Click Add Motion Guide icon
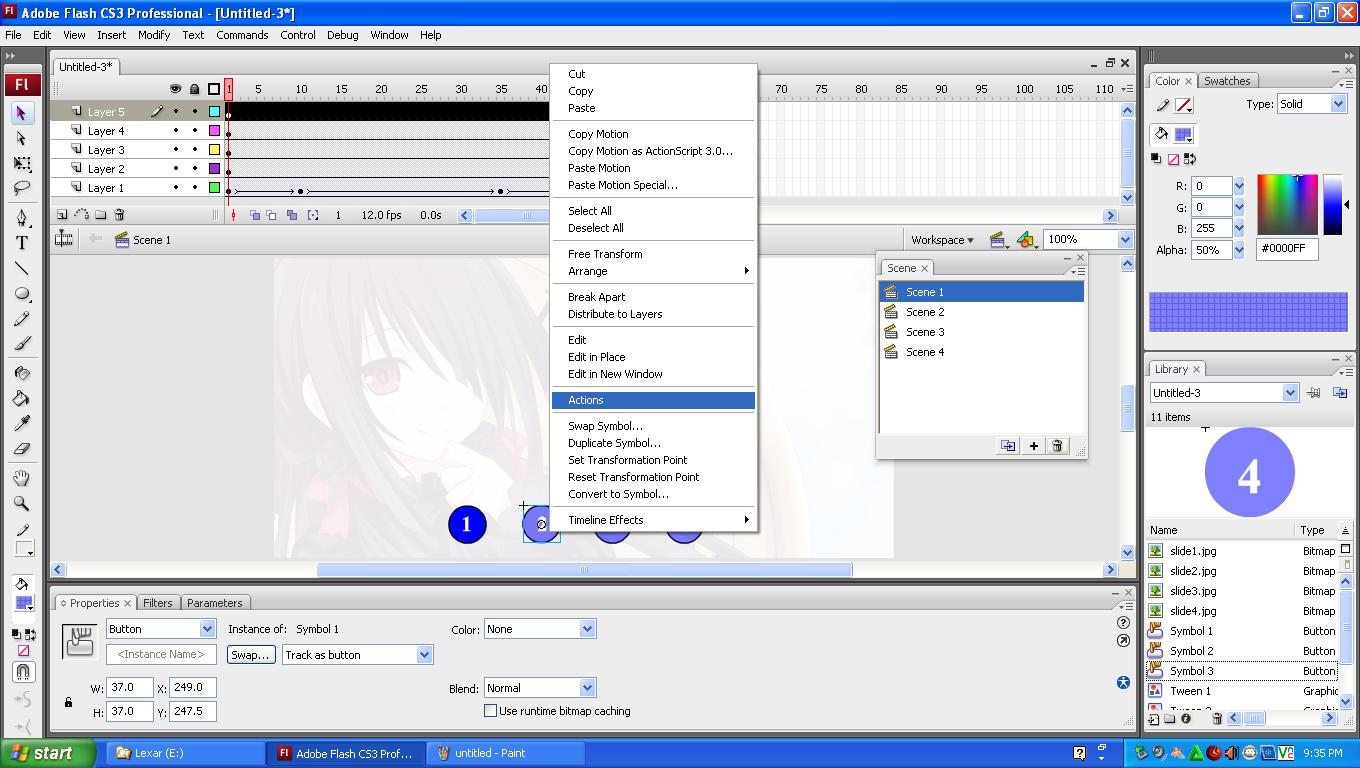Viewport: 1360px width, 768px height. 81,215
